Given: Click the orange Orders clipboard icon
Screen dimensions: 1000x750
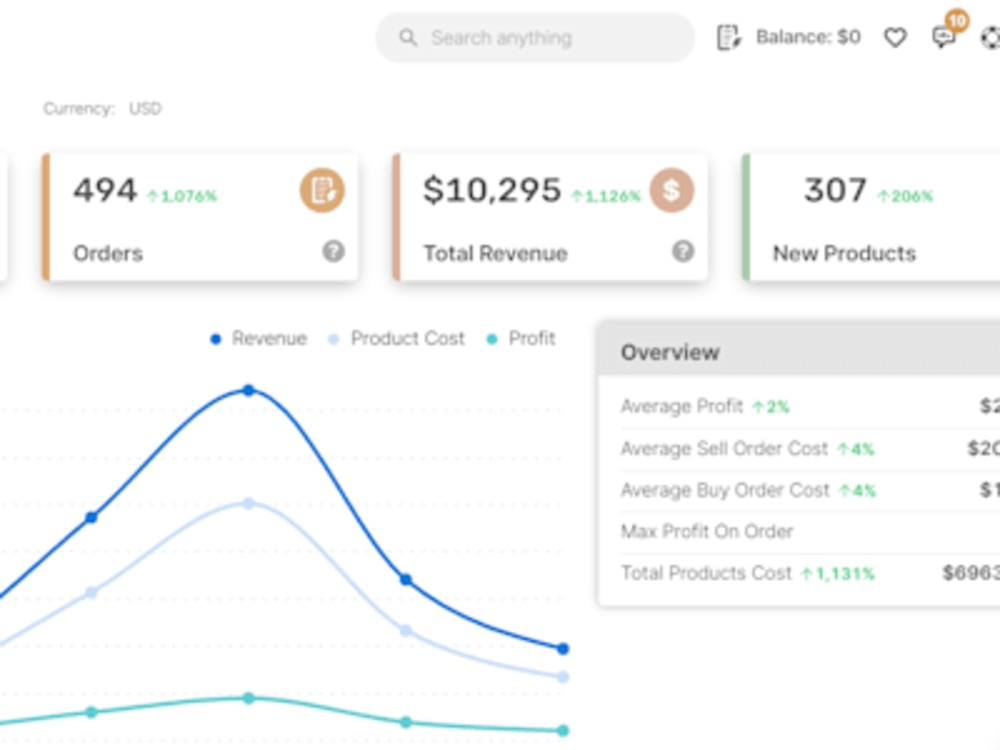Looking at the screenshot, I should 322,190.
